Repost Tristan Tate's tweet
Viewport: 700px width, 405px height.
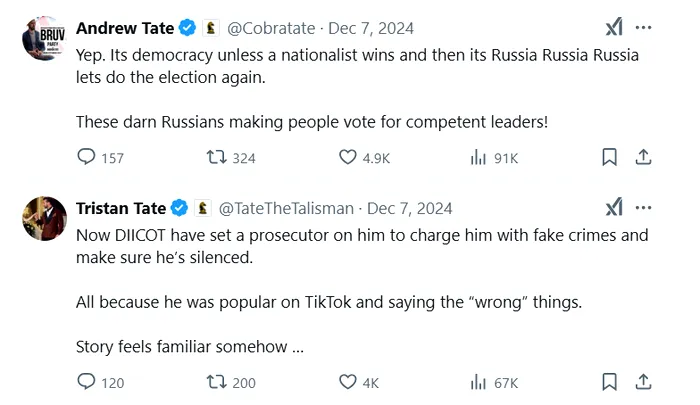[215, 382]
